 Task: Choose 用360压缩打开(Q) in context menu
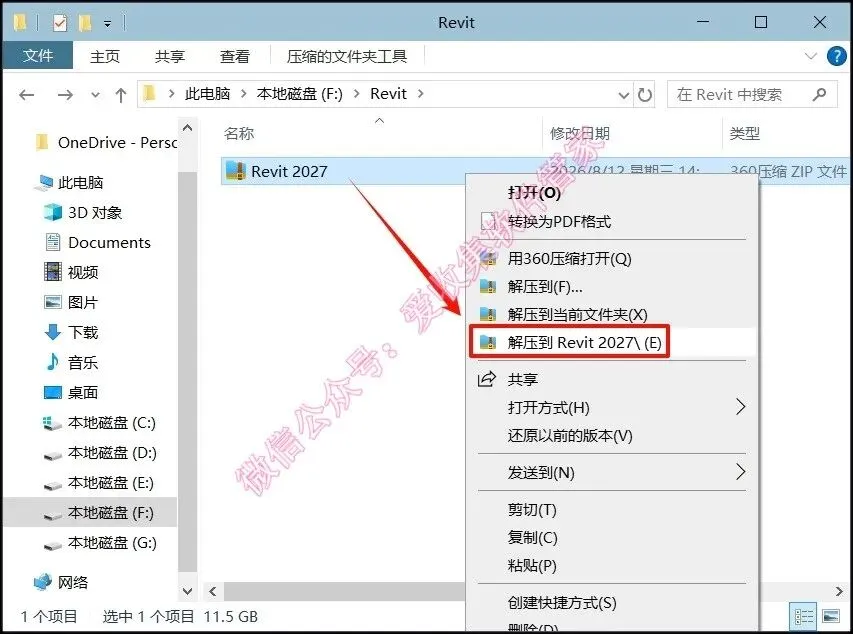tap(612, 258)
